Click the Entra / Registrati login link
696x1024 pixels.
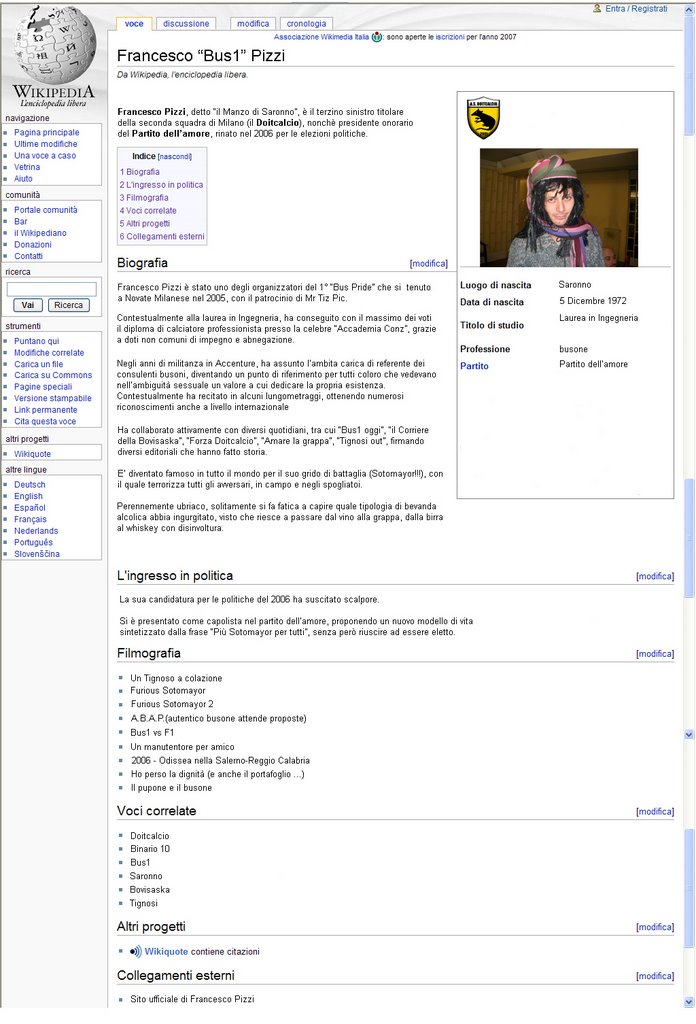point(636,8)
